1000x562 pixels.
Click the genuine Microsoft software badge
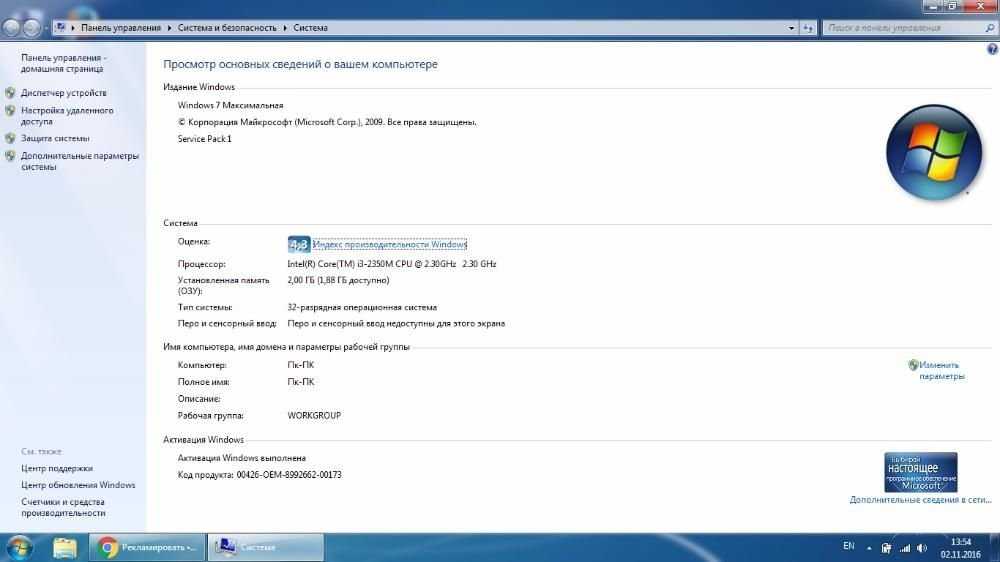[x=920, y=472]
